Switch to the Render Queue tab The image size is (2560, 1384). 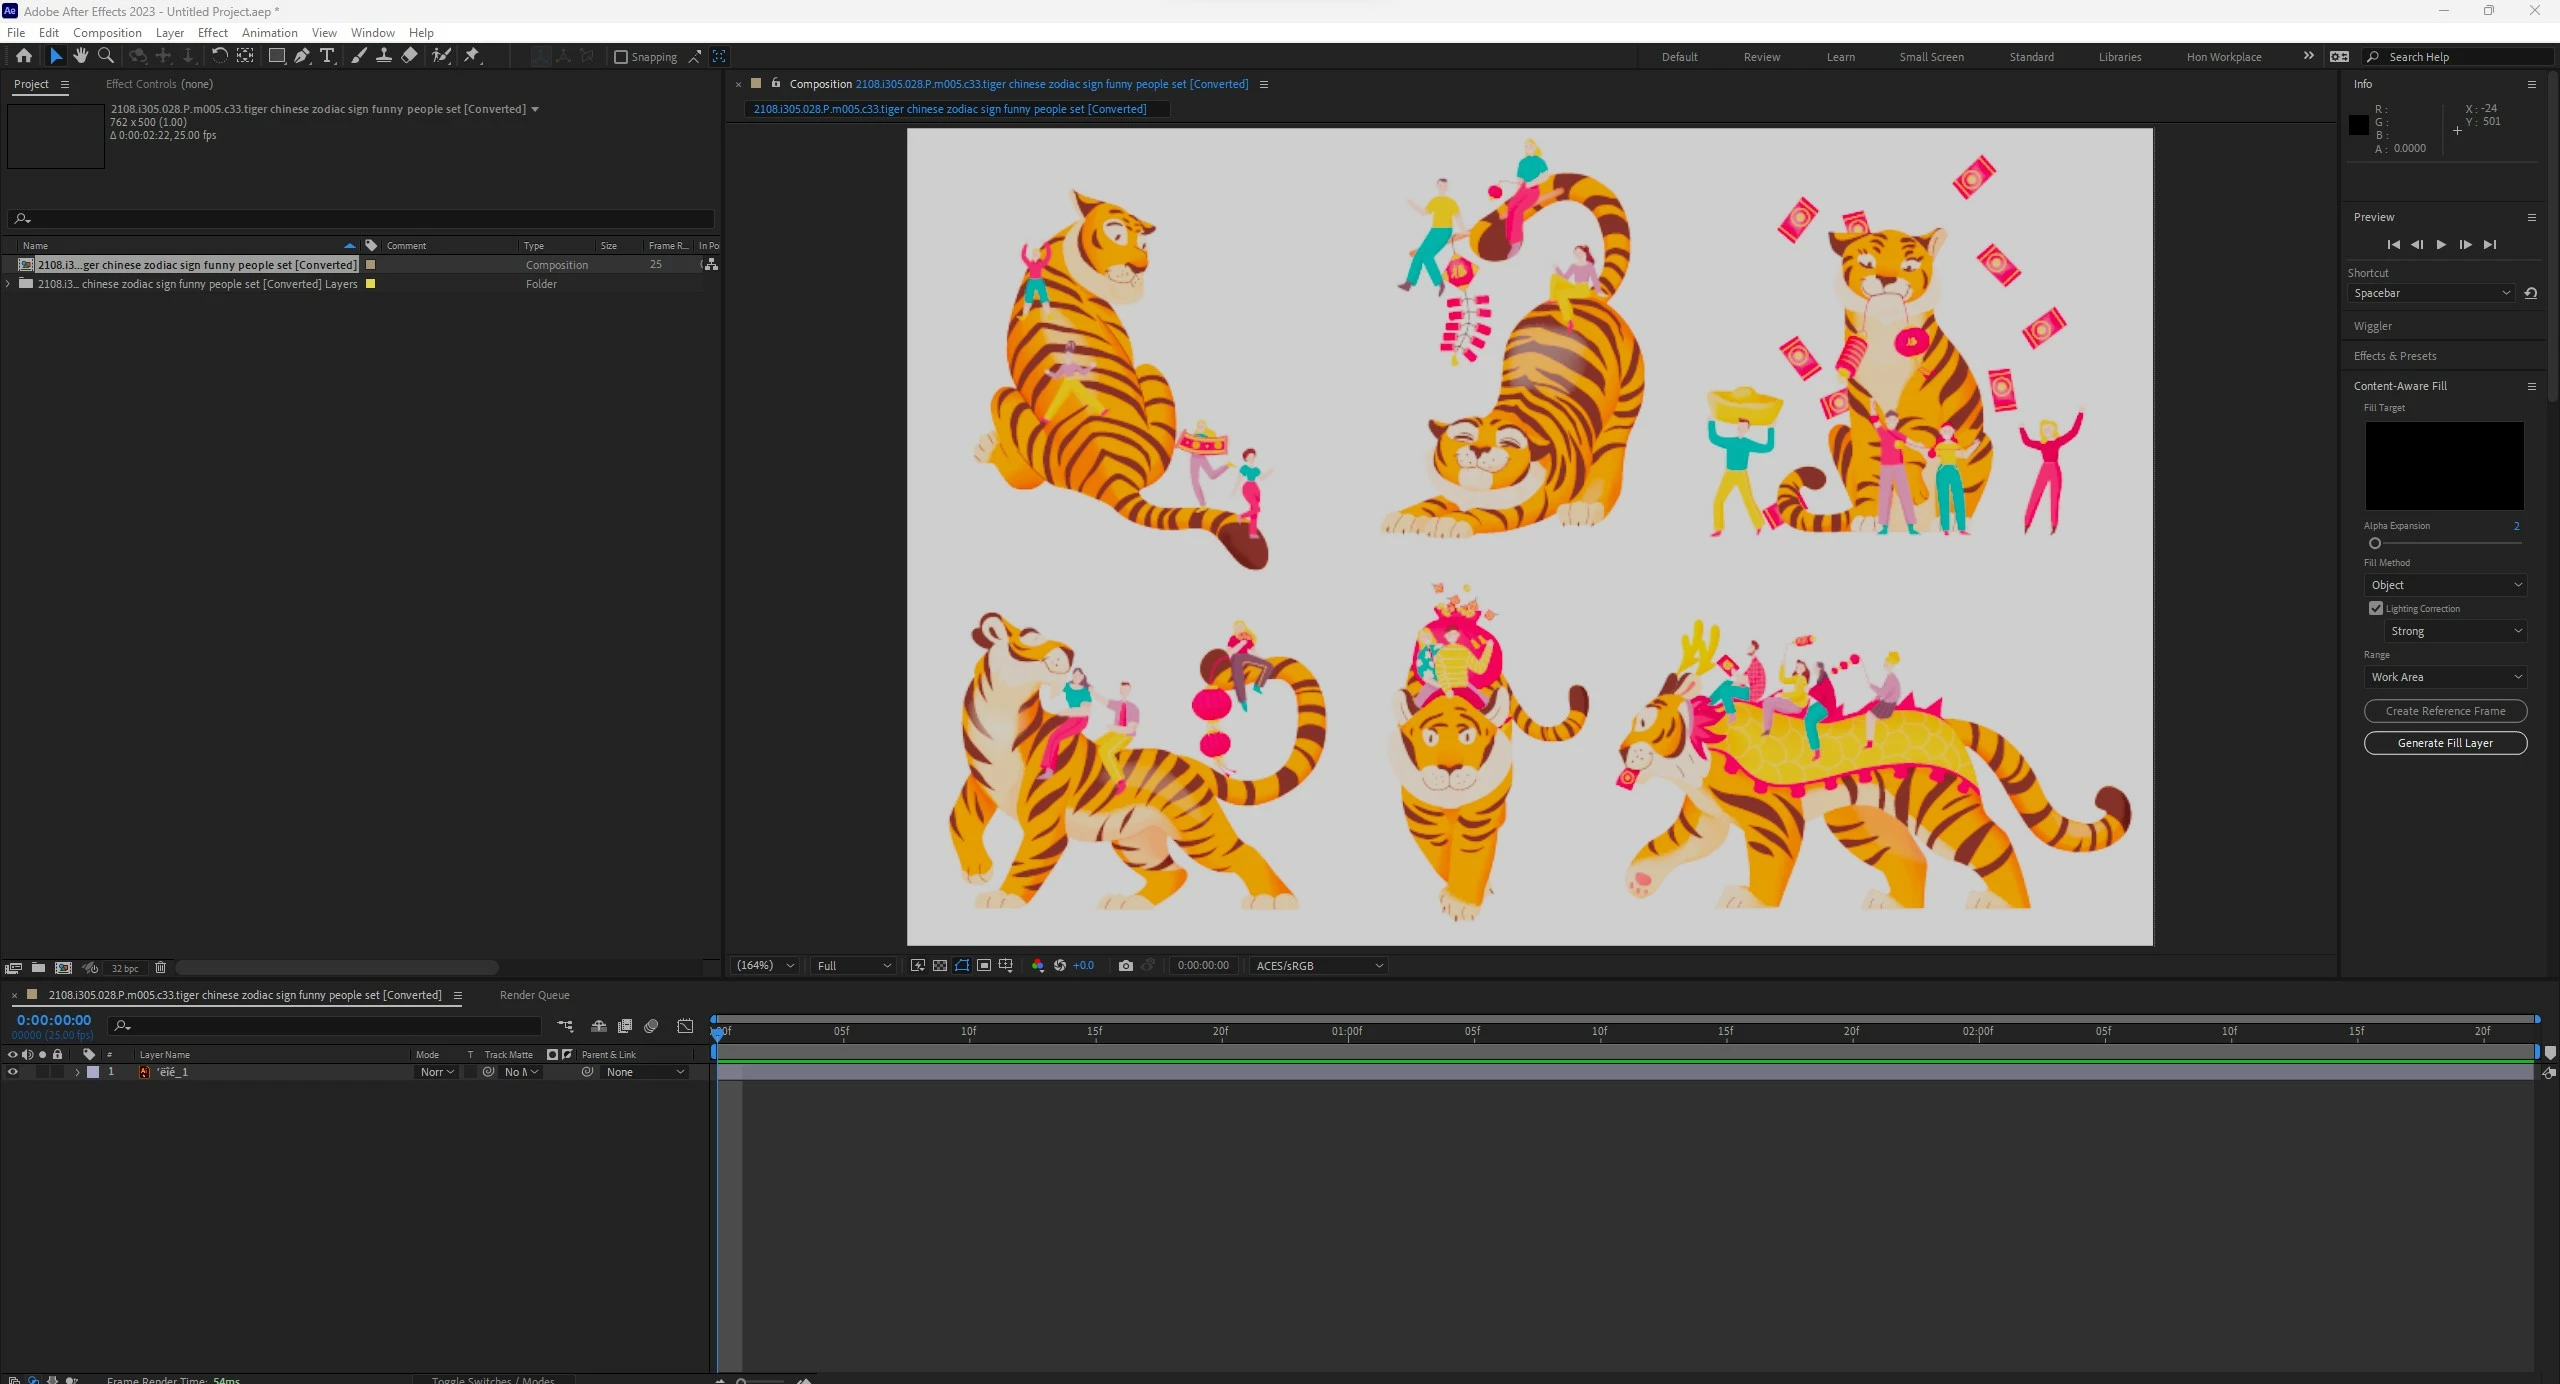(534, 995)
